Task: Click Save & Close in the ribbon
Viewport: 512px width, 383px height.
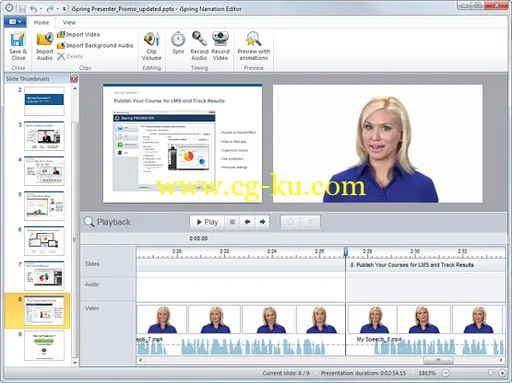Action: [x=18, y=46]
